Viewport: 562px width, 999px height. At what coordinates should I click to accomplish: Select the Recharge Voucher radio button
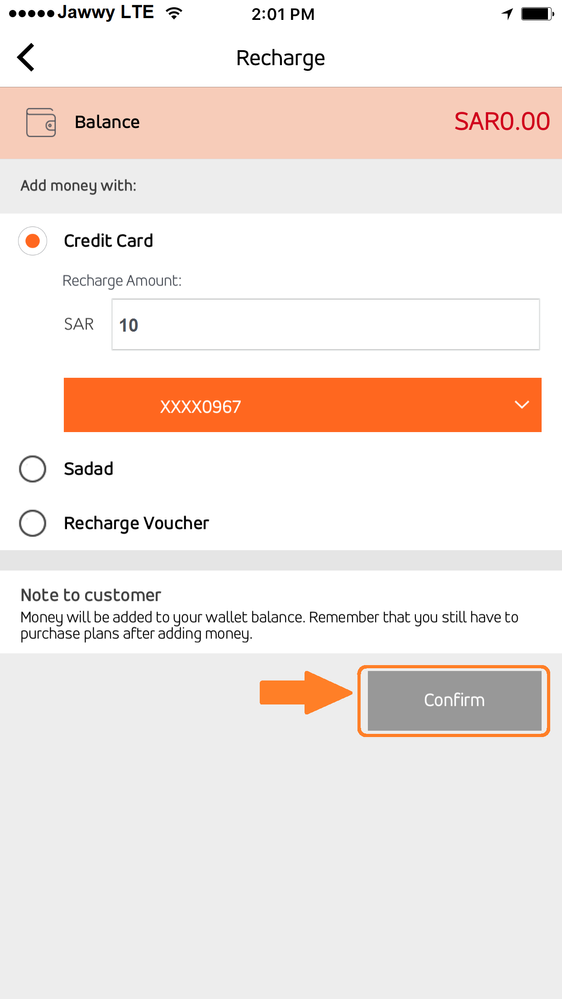coord(32,524)
